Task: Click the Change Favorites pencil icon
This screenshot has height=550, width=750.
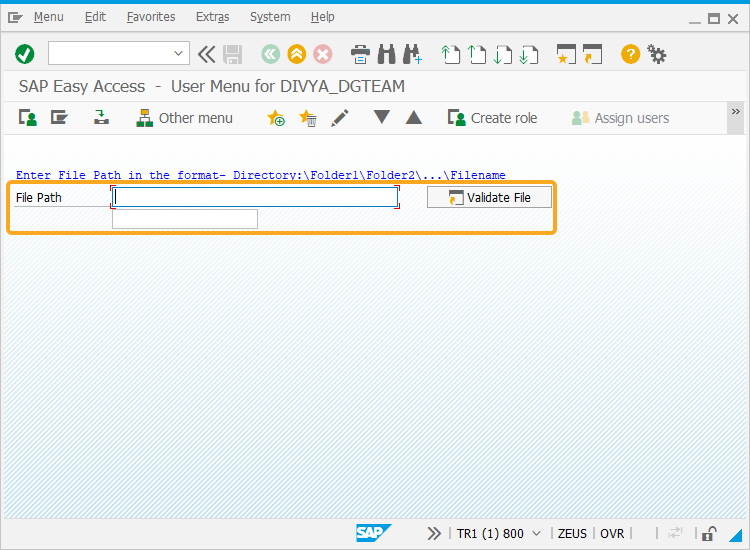Action: [340, 118]
